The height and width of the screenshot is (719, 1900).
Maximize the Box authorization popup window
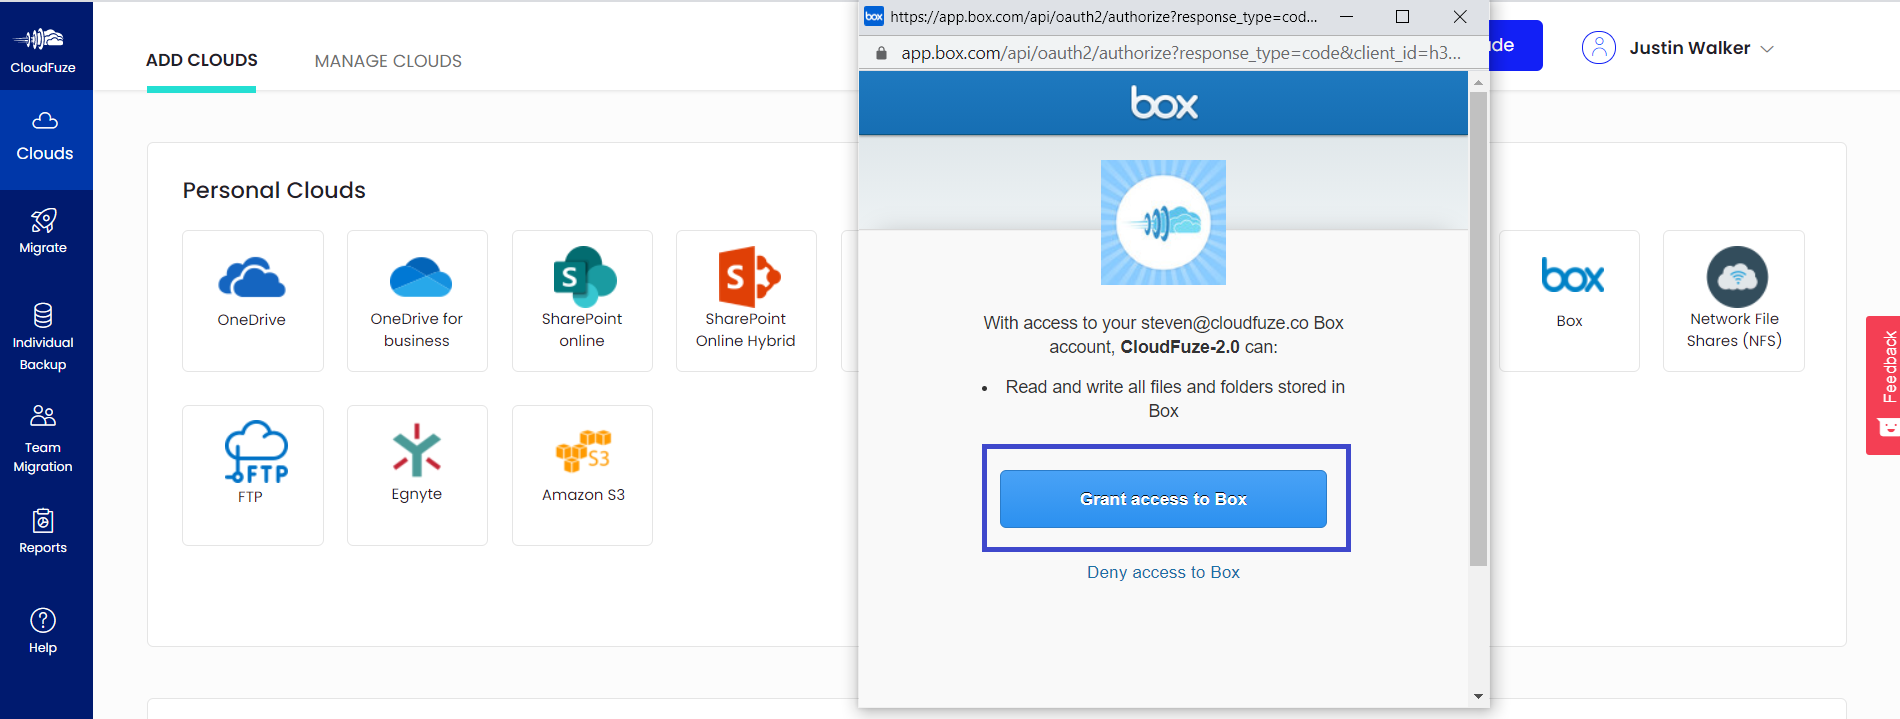click(1402, 16)
